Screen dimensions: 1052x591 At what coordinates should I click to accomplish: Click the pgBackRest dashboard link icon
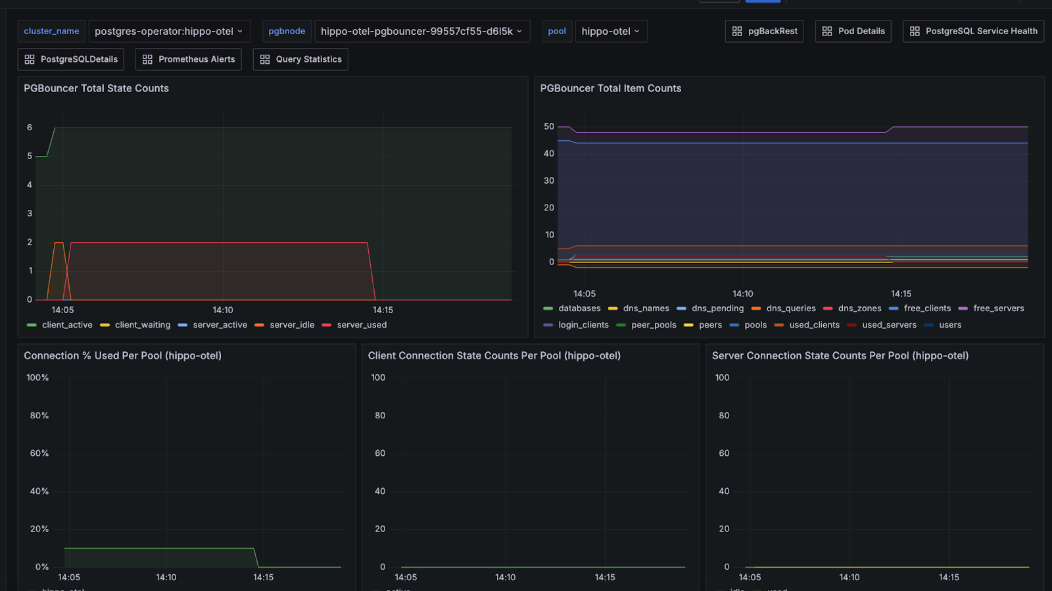[737, 30]
